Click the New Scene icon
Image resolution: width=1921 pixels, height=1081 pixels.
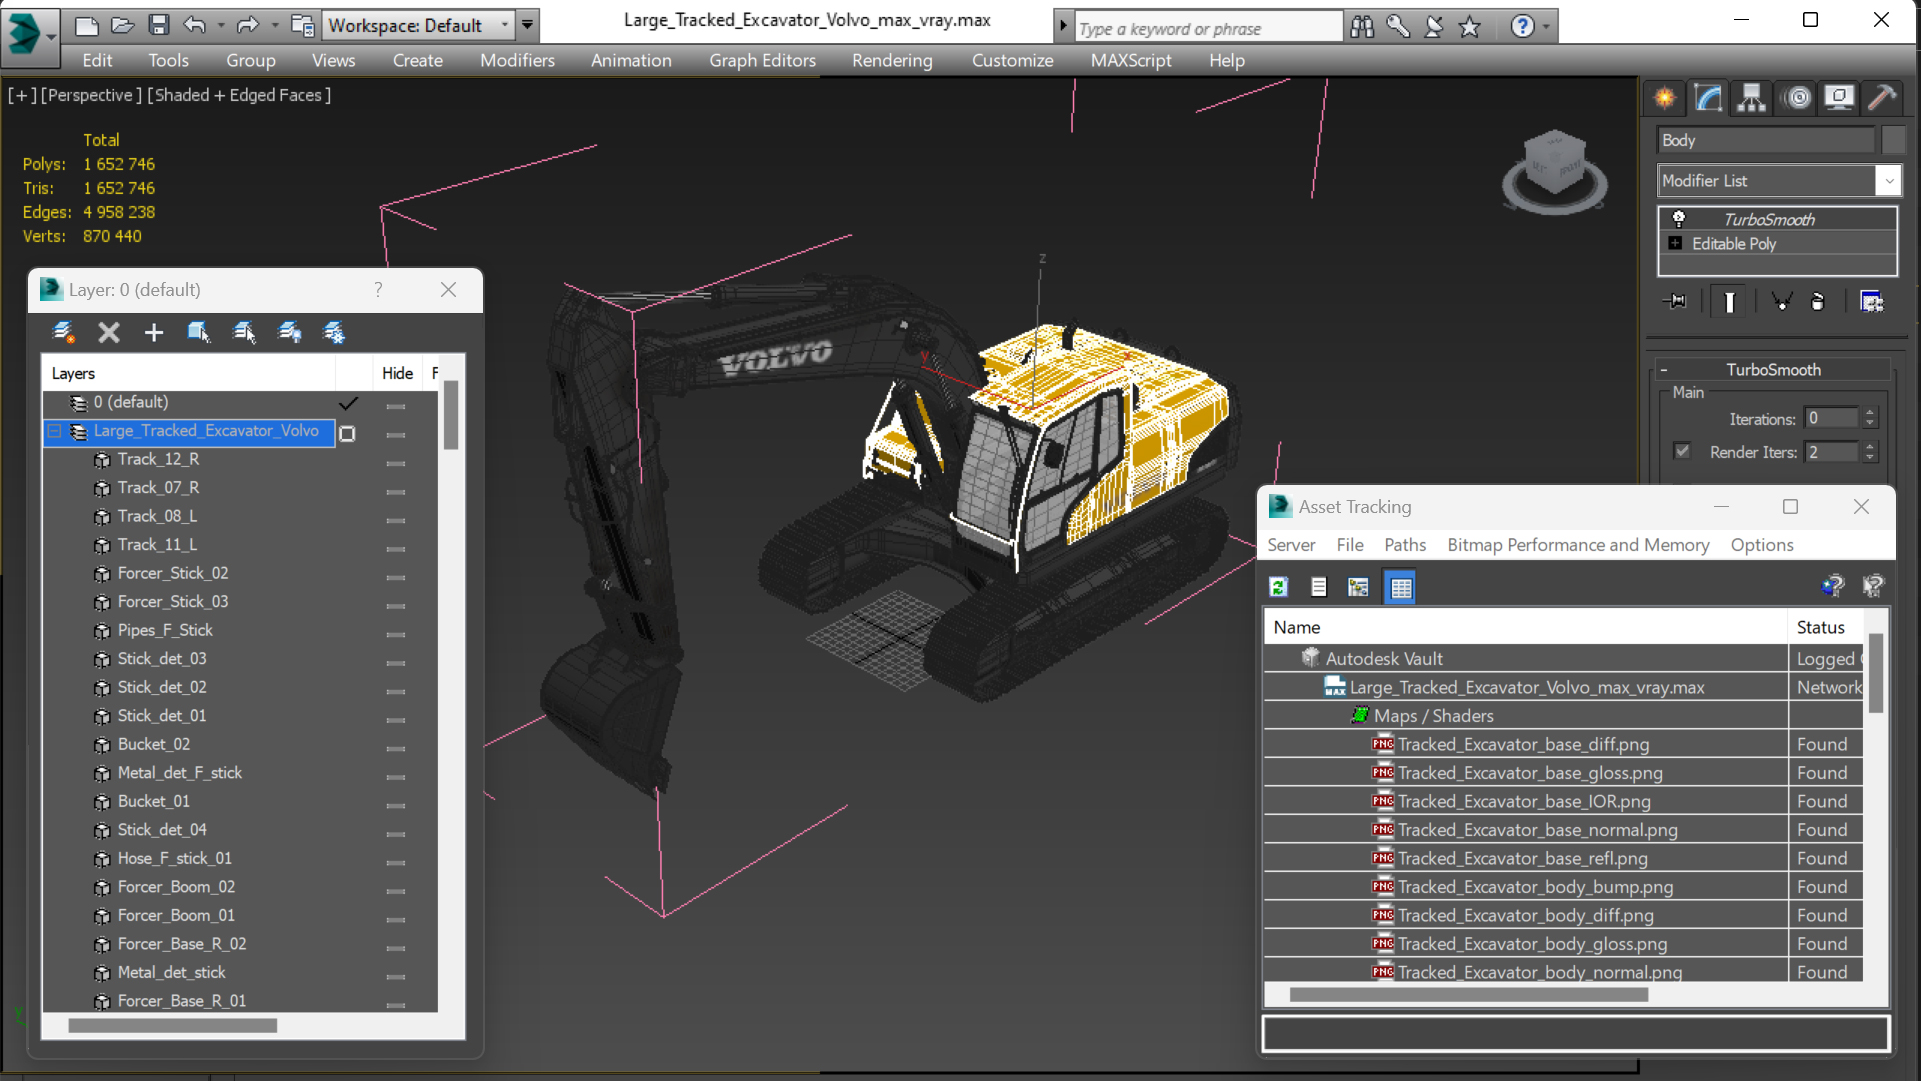(x=87, y=25)
